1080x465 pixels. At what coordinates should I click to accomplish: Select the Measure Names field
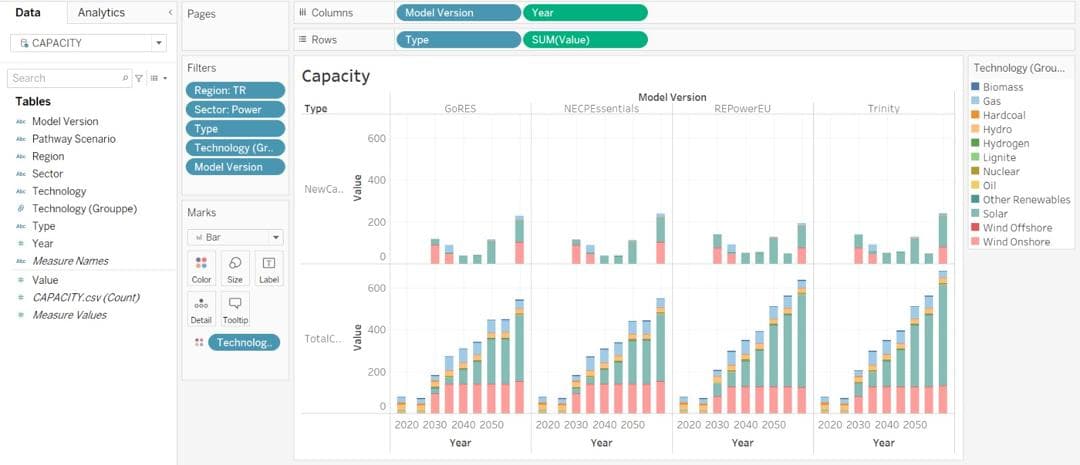(70, 261)
